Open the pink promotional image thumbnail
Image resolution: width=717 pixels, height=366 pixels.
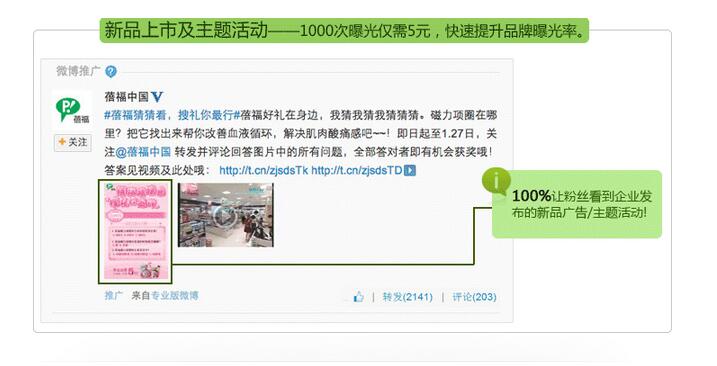[x=135, y=231]
